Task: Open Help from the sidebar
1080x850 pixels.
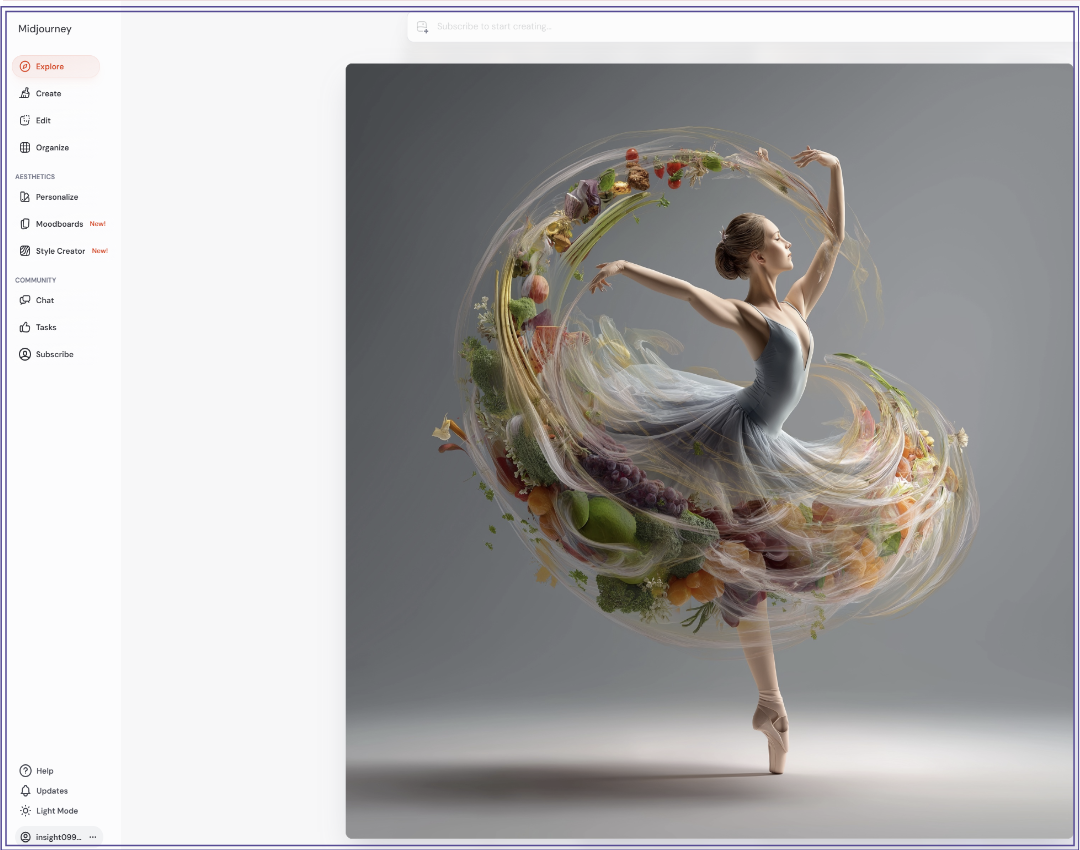Action: pos(45,771)
